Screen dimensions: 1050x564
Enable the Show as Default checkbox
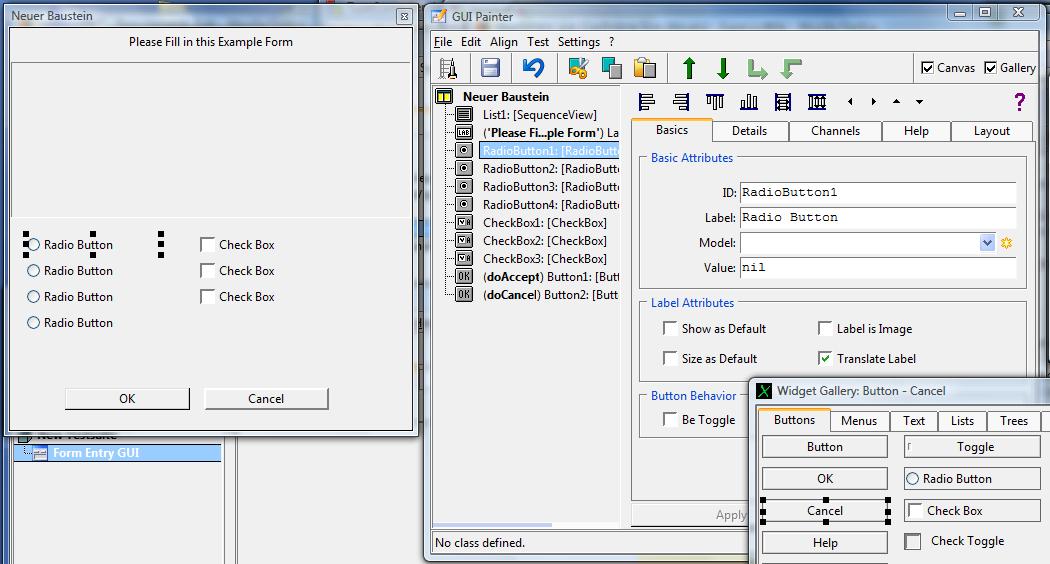[670, 328]
